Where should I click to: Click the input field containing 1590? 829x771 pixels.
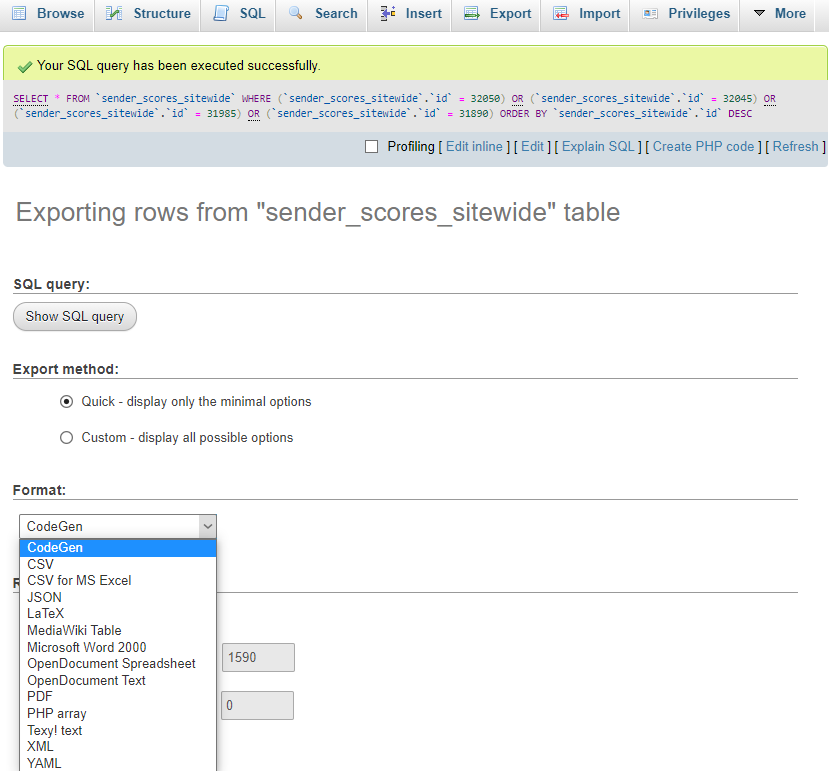(257, 657)
